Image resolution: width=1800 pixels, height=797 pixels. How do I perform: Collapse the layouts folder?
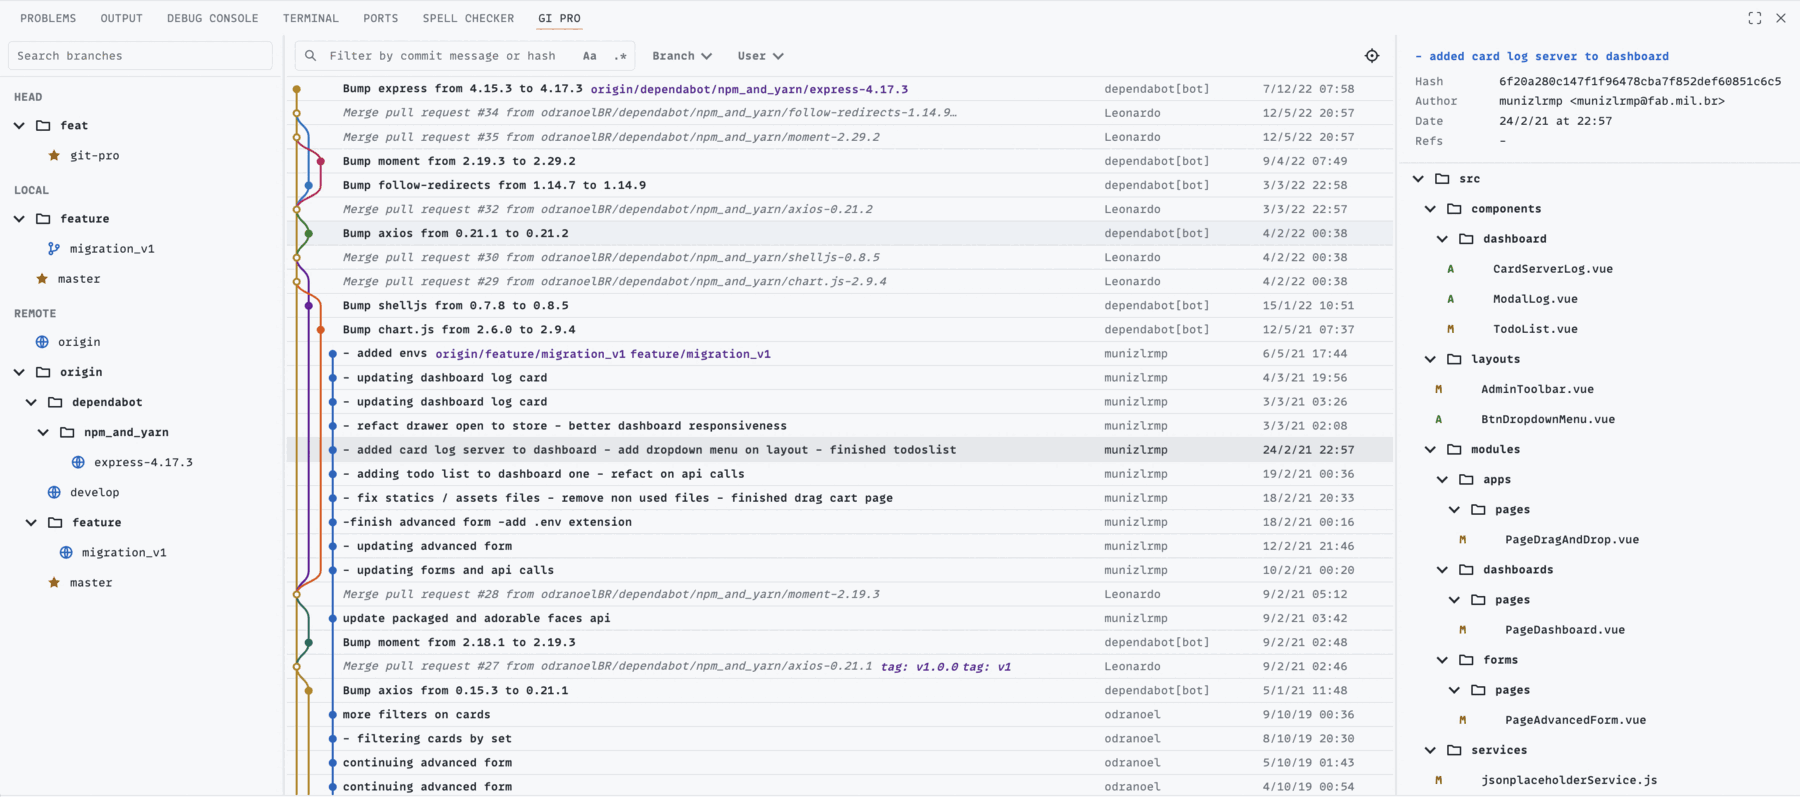coord(1430,359)
